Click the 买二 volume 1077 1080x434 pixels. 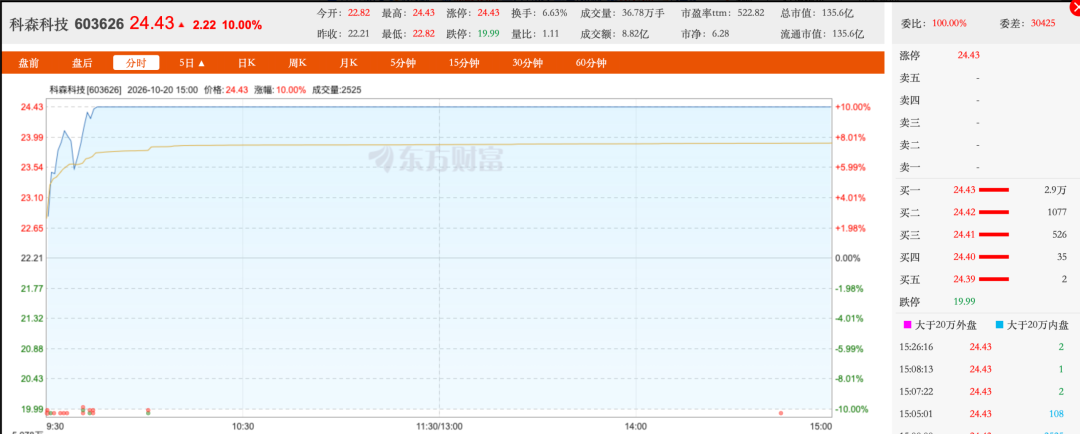pos(1057,212)
